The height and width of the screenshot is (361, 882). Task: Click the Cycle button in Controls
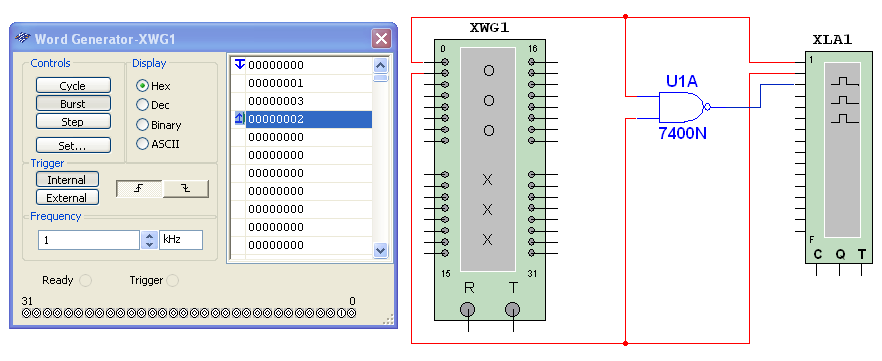click(73, 85)
